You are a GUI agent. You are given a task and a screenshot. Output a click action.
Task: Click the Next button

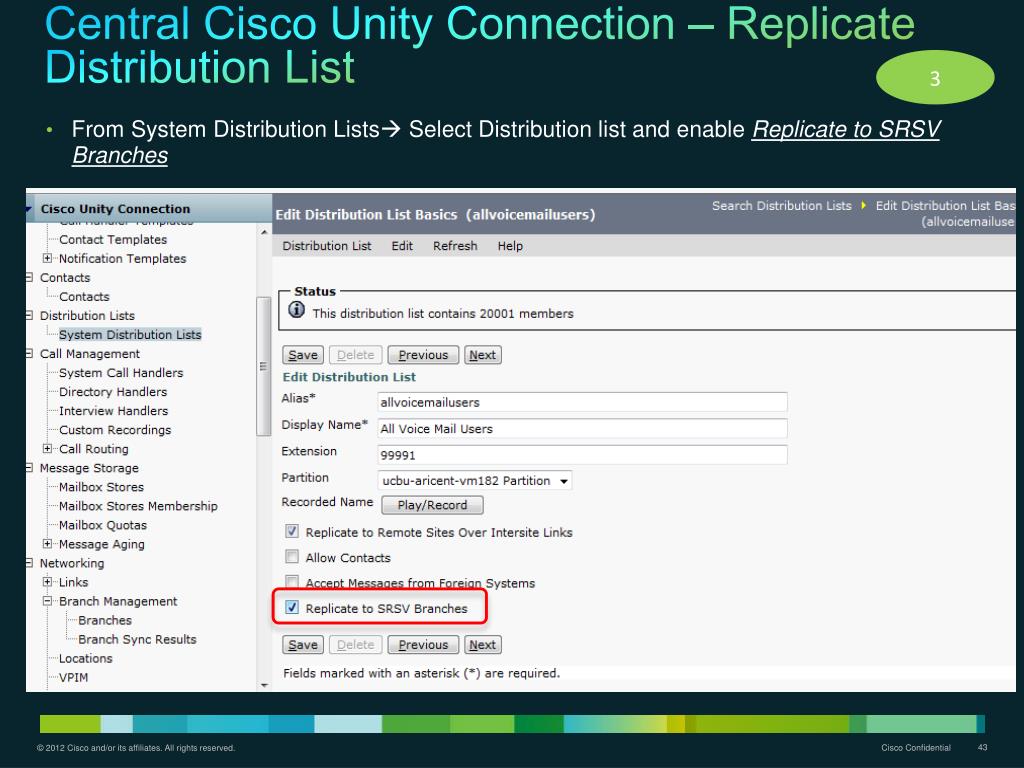pyautogui.click(x=483, y=354)
